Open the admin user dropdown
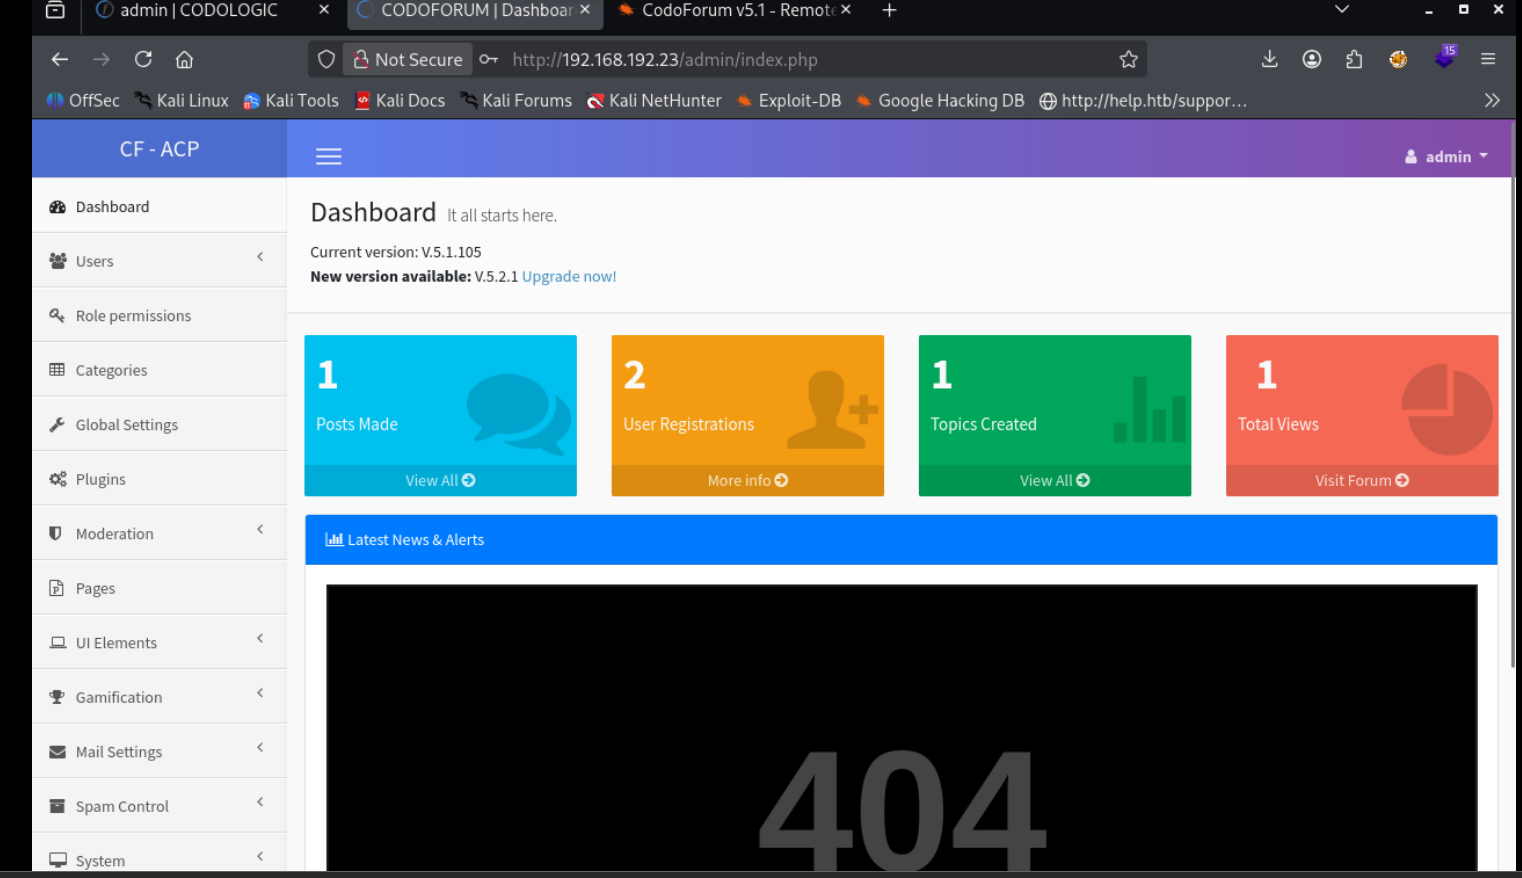This screenshot has width=1522, height=878. [x=1446, y=157]
